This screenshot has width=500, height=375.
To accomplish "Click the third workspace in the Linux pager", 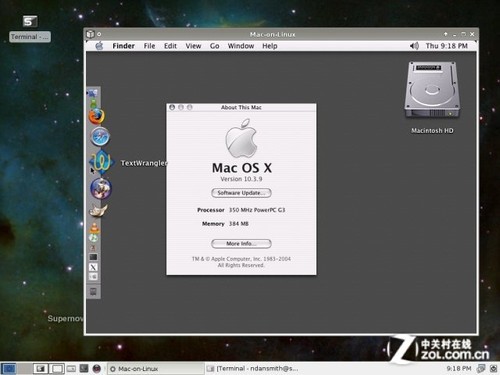I will coord(40,368).
